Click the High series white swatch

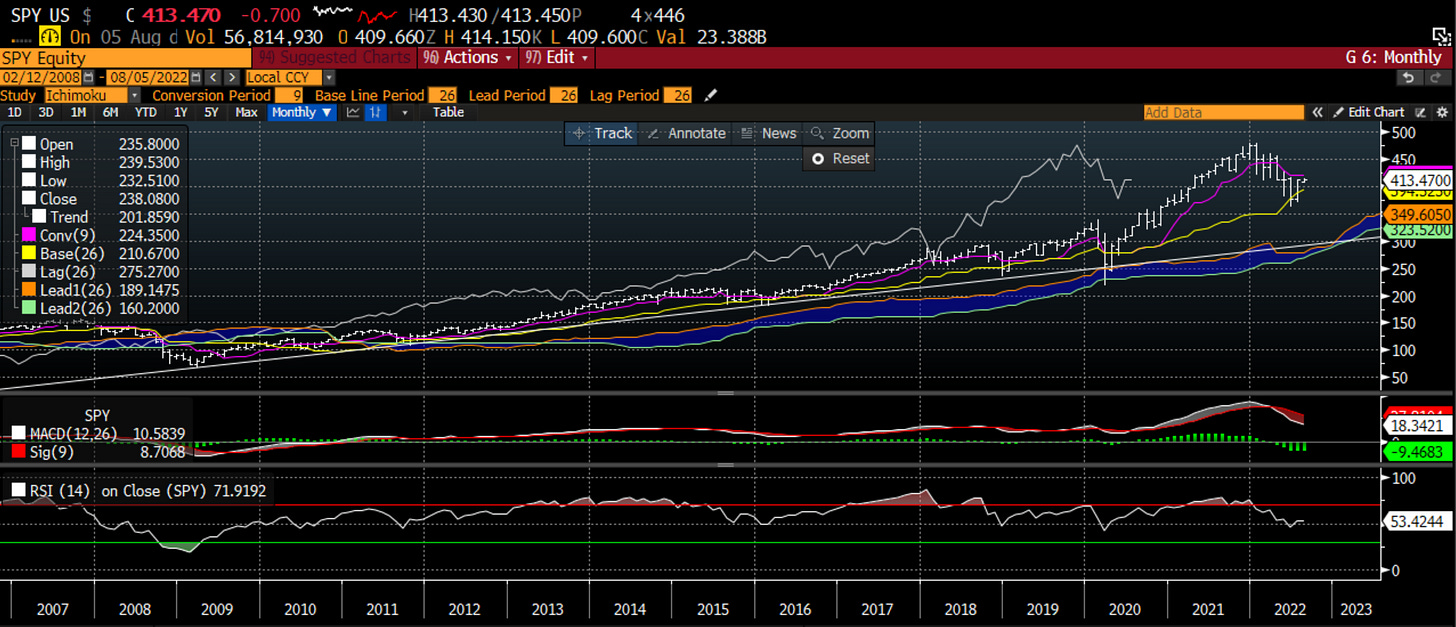click(28, 162)
